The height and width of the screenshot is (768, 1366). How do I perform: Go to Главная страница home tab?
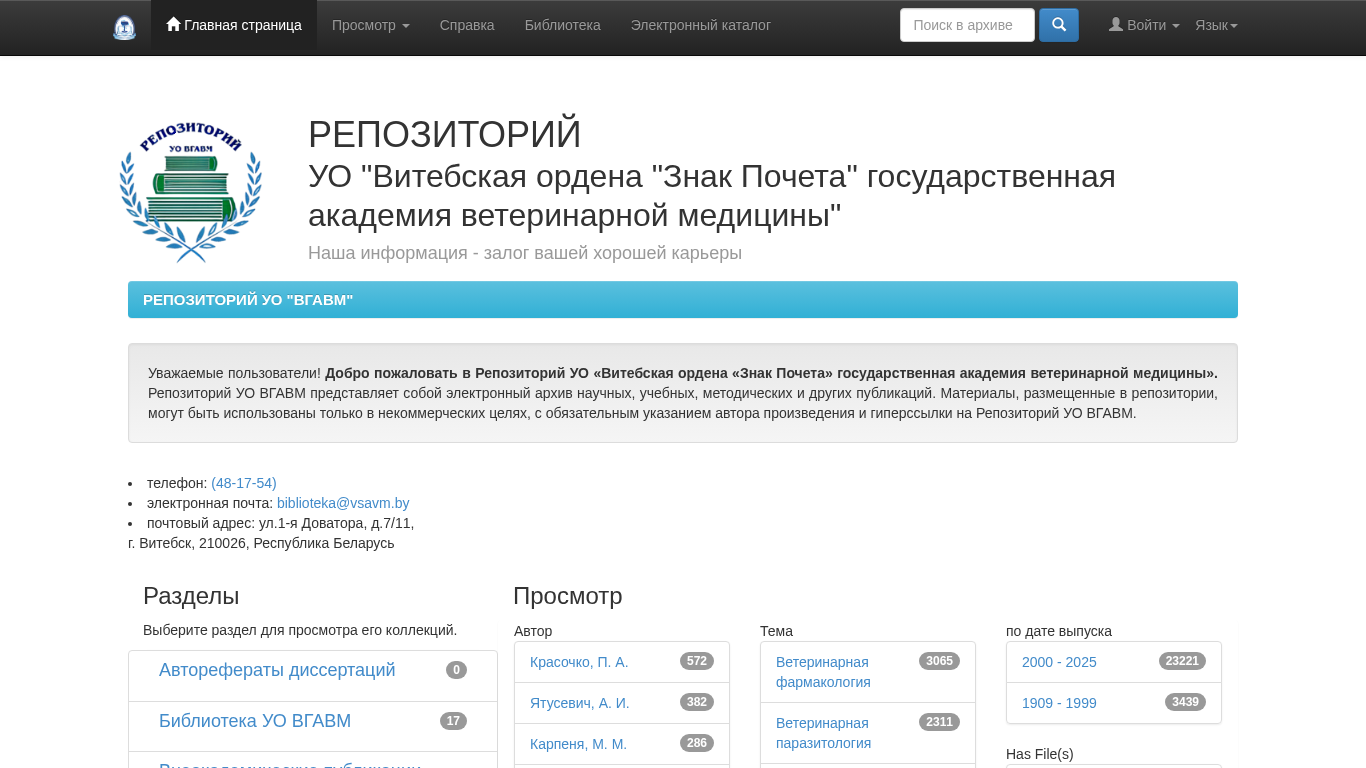click(234, 25)
